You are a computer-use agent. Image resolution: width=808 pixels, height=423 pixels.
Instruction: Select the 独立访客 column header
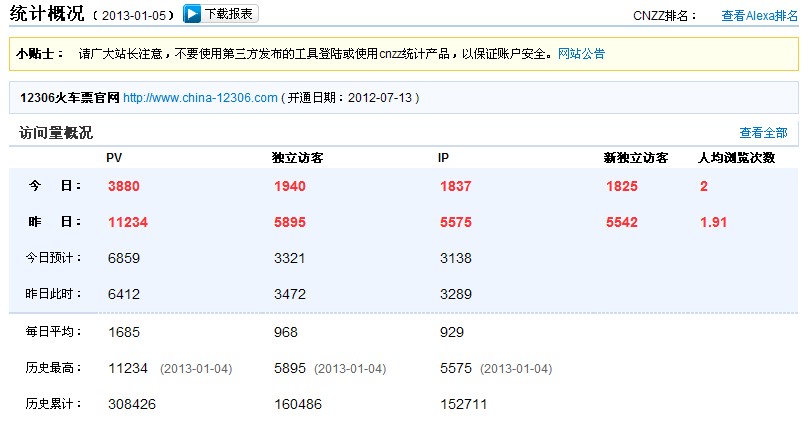pos(297,158)
